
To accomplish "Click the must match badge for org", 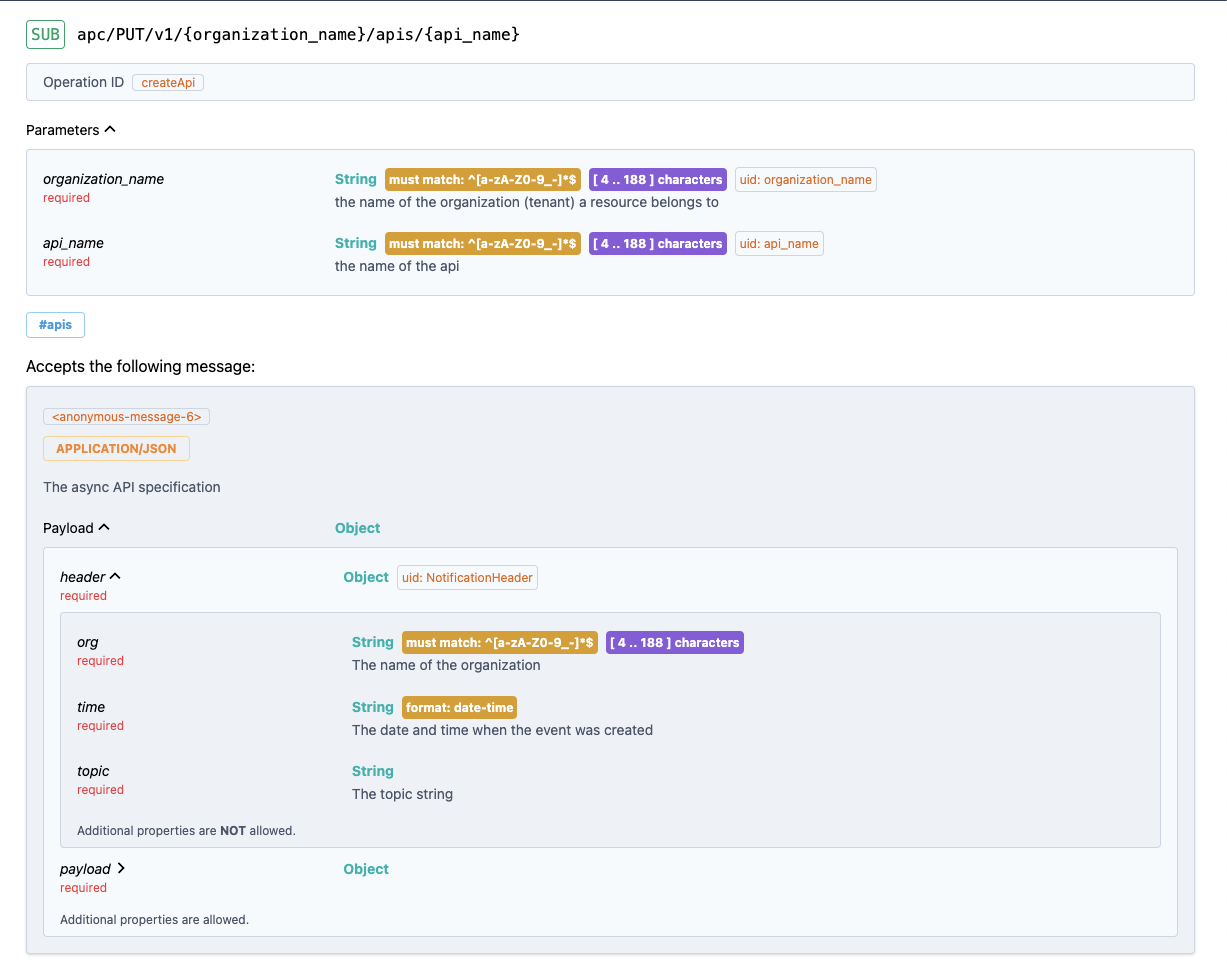I will click(499, 643).
